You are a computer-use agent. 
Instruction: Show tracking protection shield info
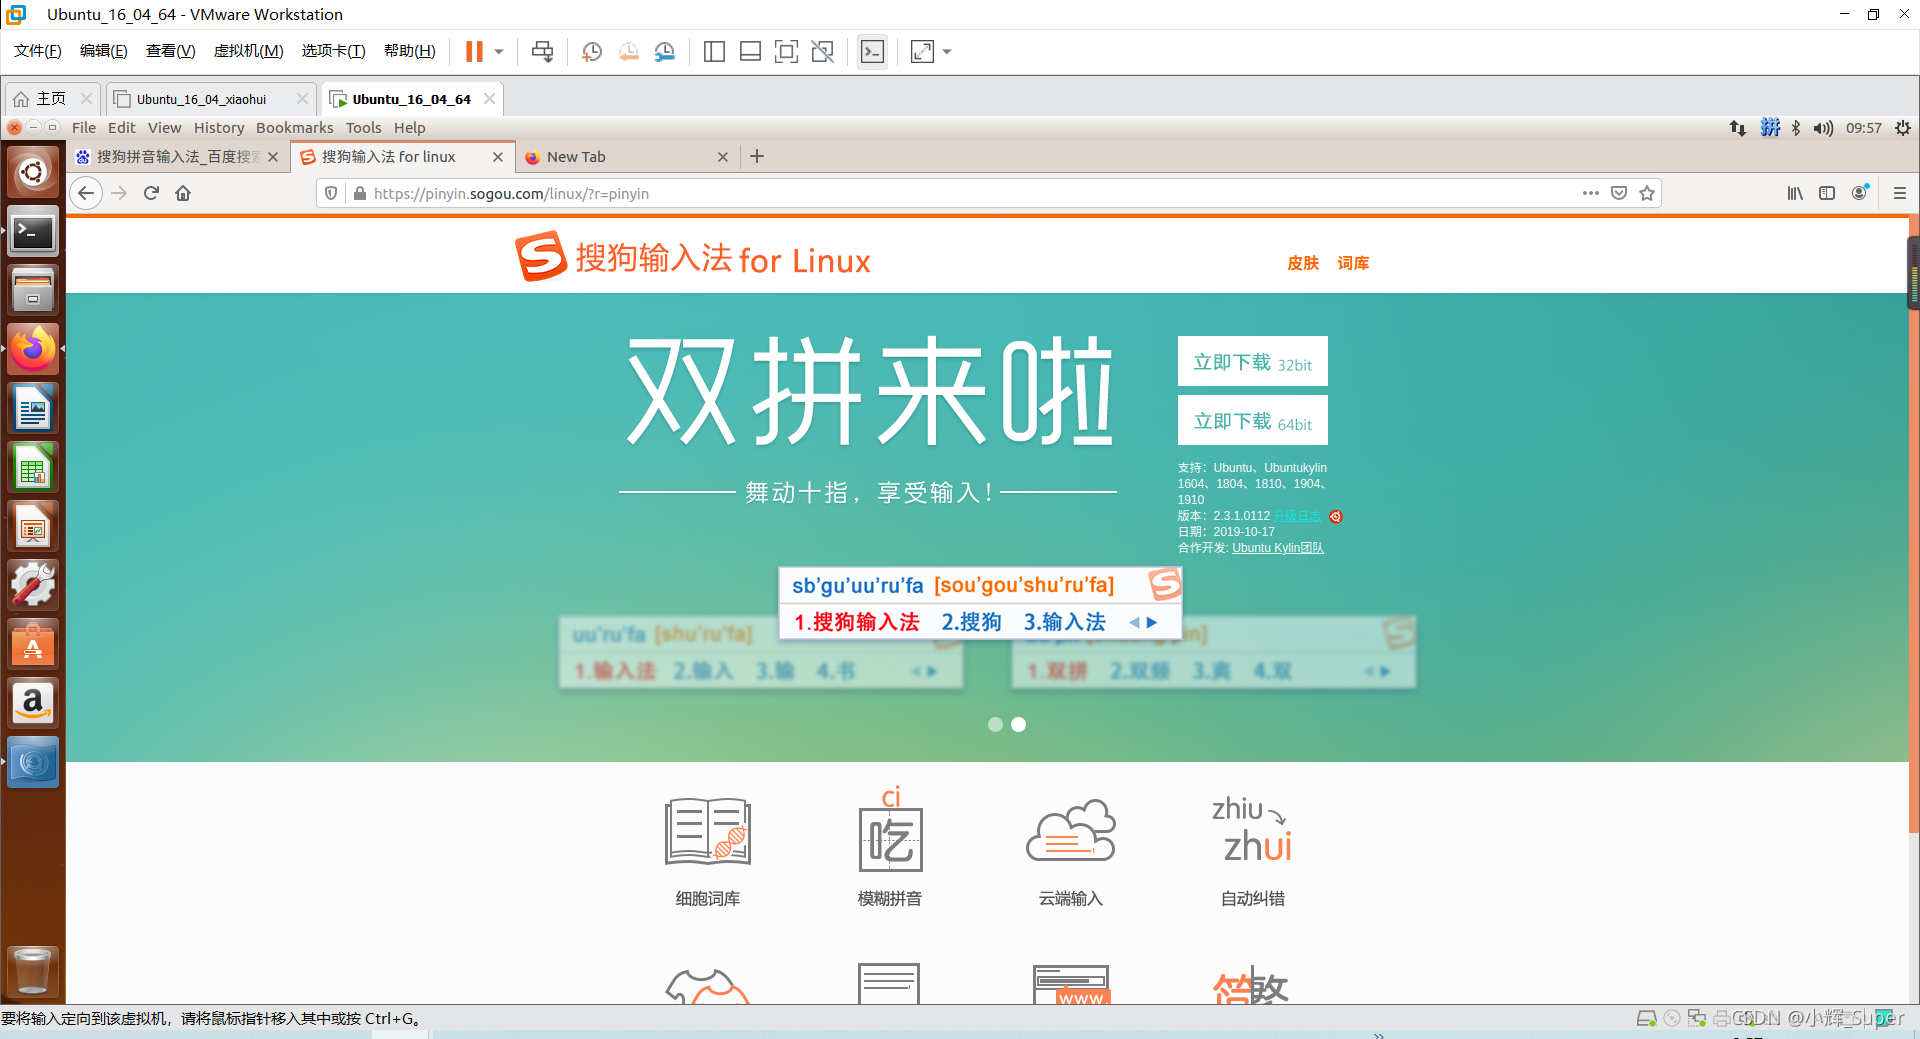tap(331, 193)
